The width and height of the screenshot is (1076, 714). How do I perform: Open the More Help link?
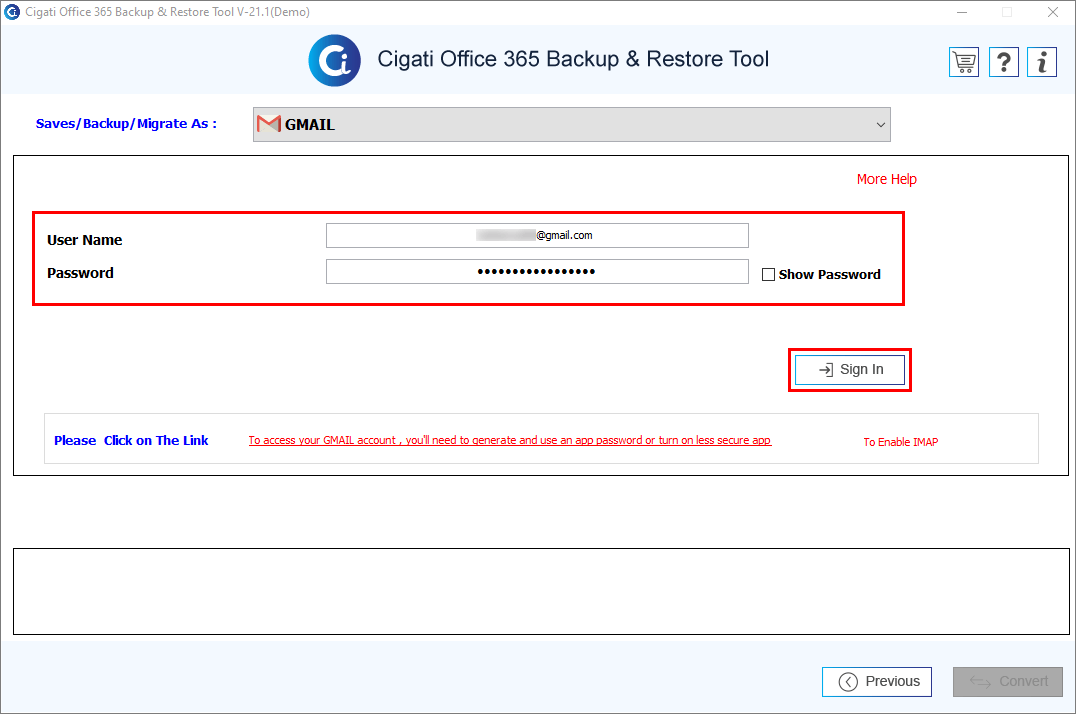click(x=887, y=179)
